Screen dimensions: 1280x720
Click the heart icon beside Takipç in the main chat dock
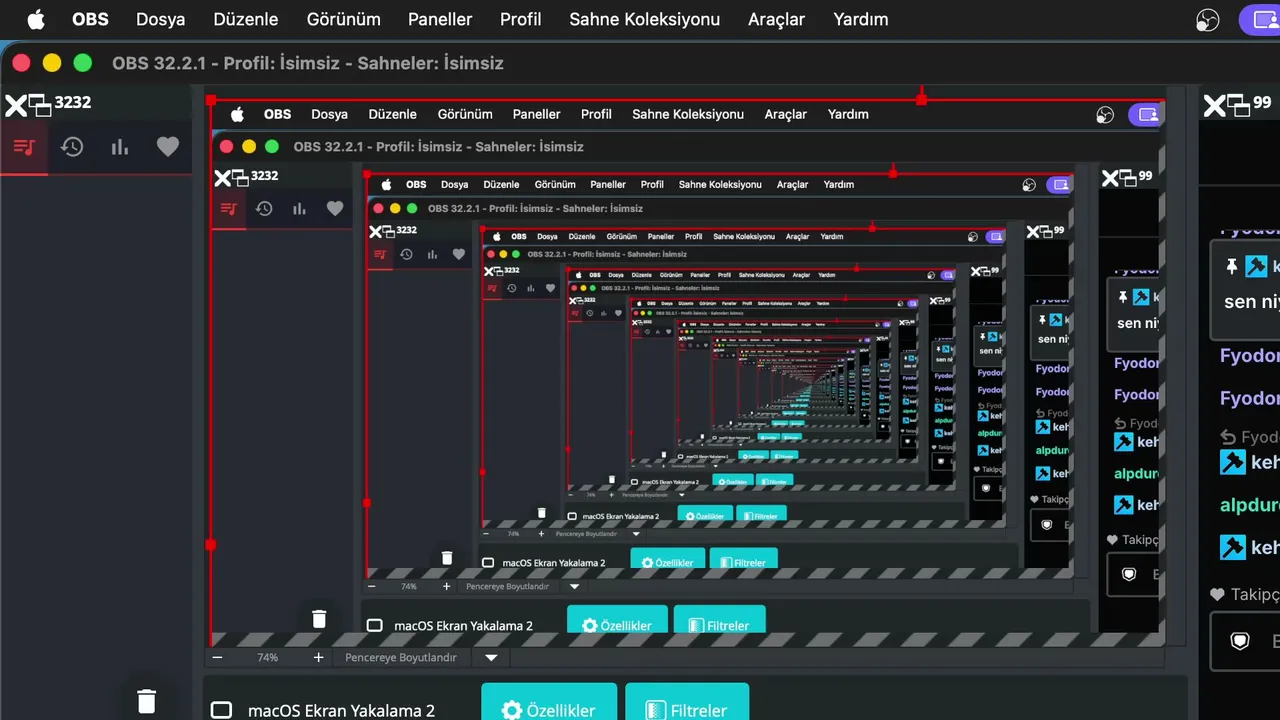1217,594
